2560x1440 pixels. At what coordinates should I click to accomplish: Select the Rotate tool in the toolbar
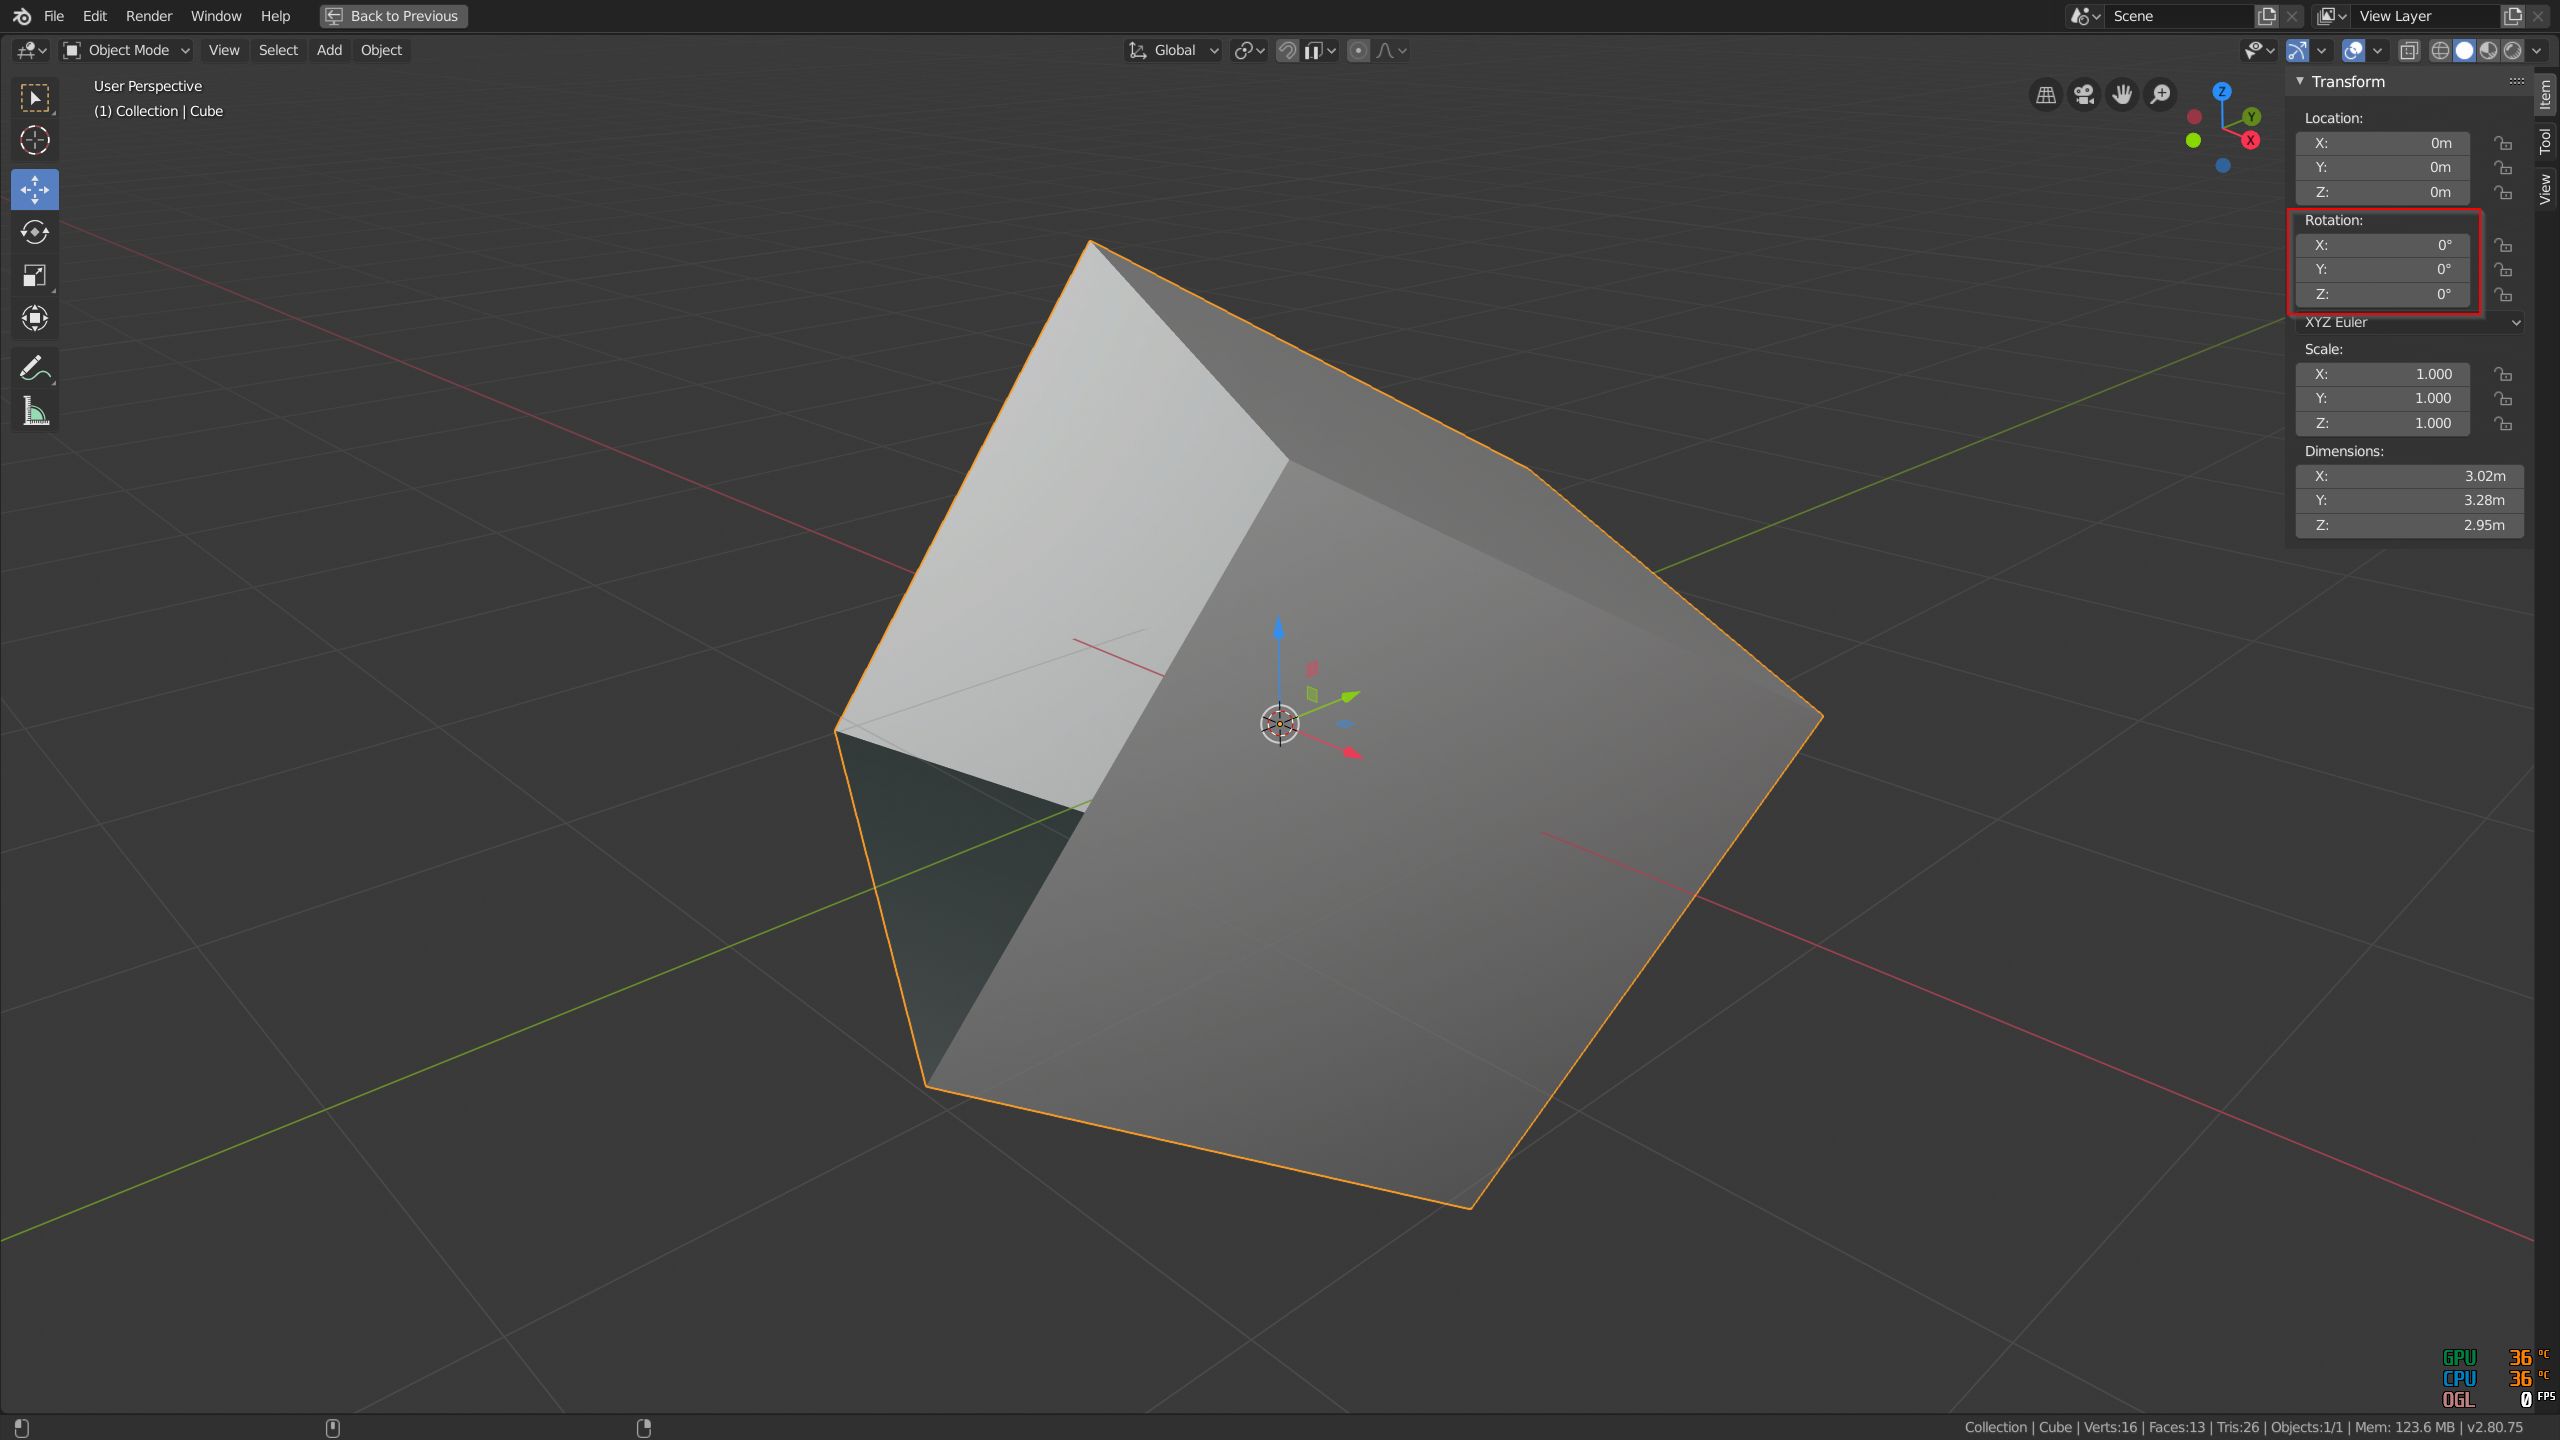[35, 233]
